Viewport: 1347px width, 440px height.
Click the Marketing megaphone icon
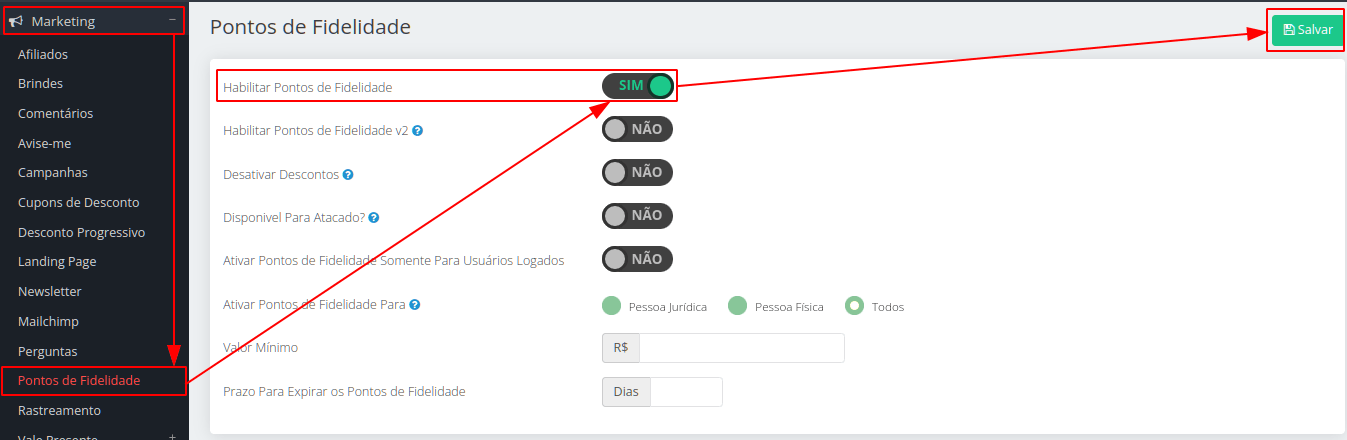coord(16,21)
